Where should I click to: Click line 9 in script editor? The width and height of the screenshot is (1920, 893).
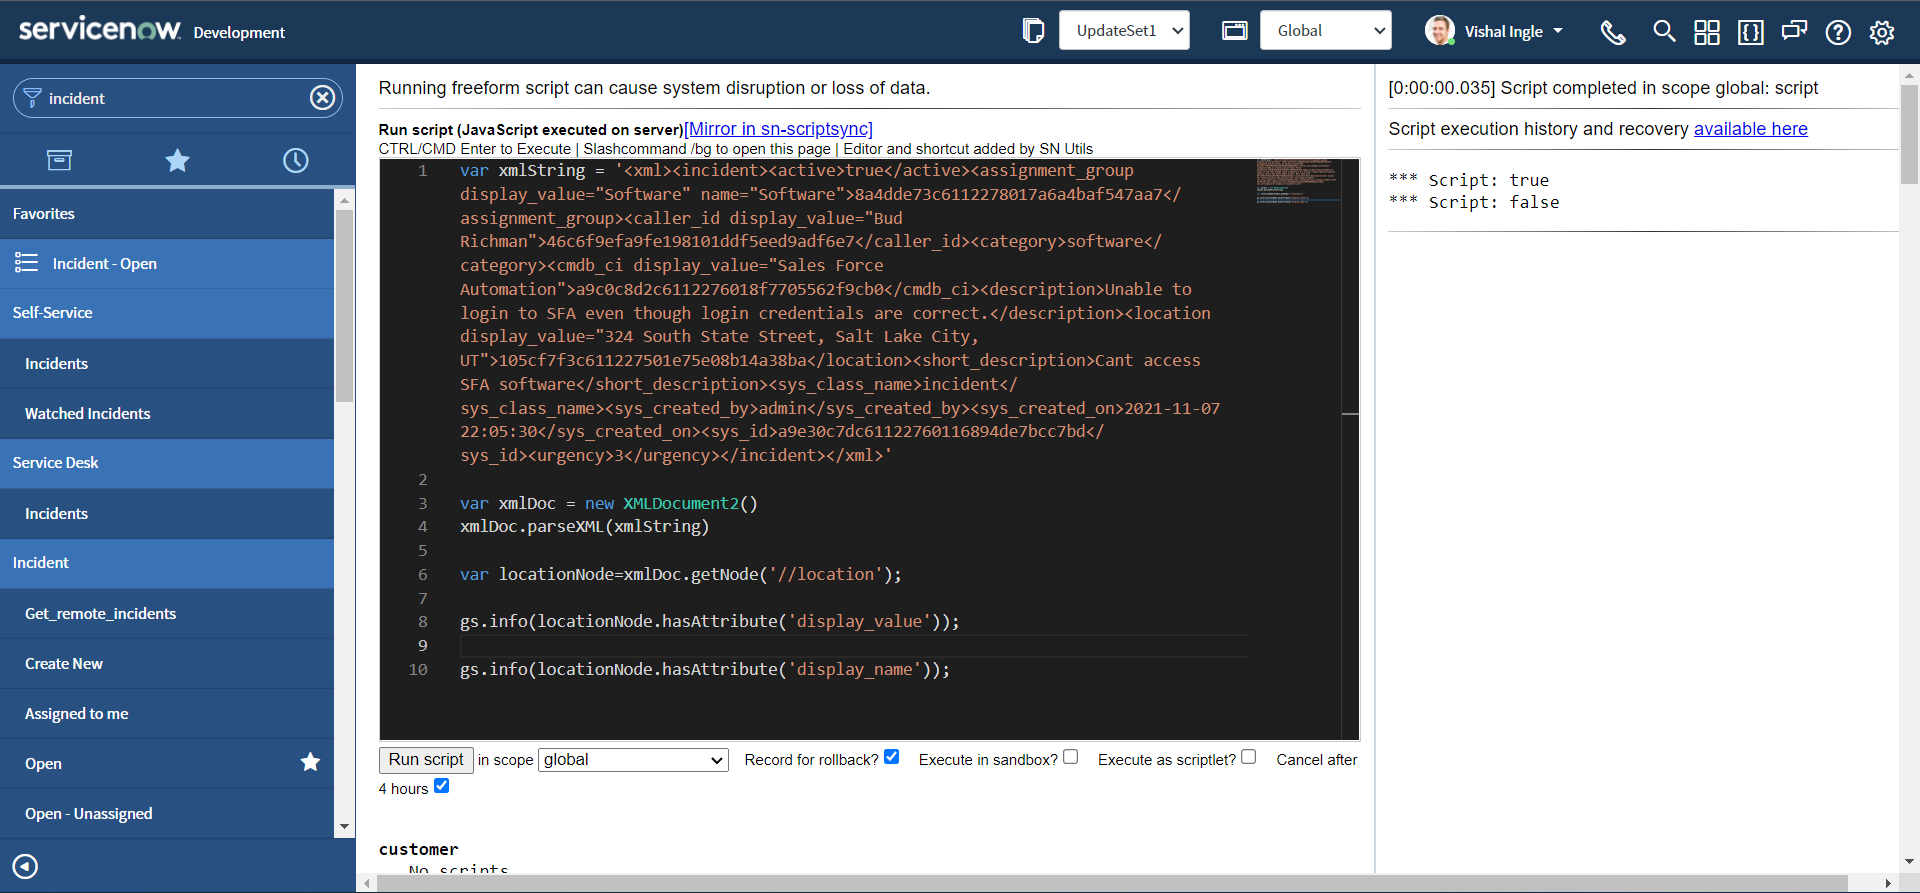pos(853,646)
